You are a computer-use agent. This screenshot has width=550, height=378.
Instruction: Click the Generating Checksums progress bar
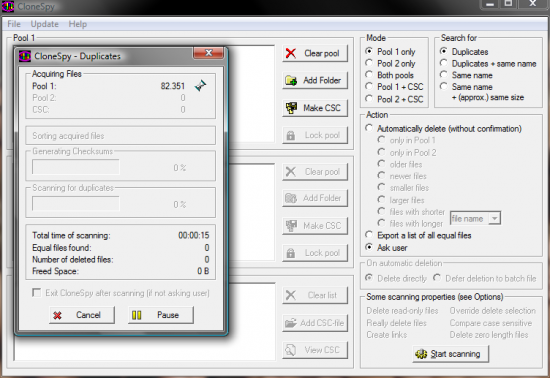(76, 167)
